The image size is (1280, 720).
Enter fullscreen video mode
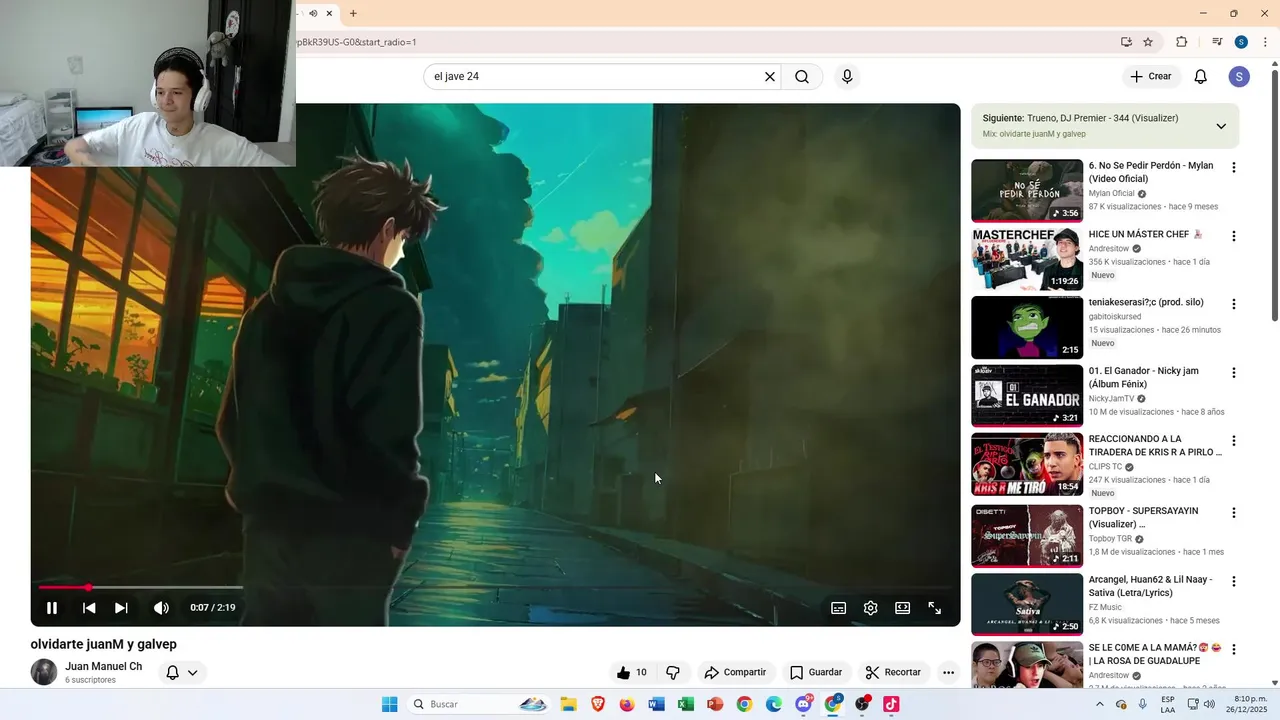point(935,608)
